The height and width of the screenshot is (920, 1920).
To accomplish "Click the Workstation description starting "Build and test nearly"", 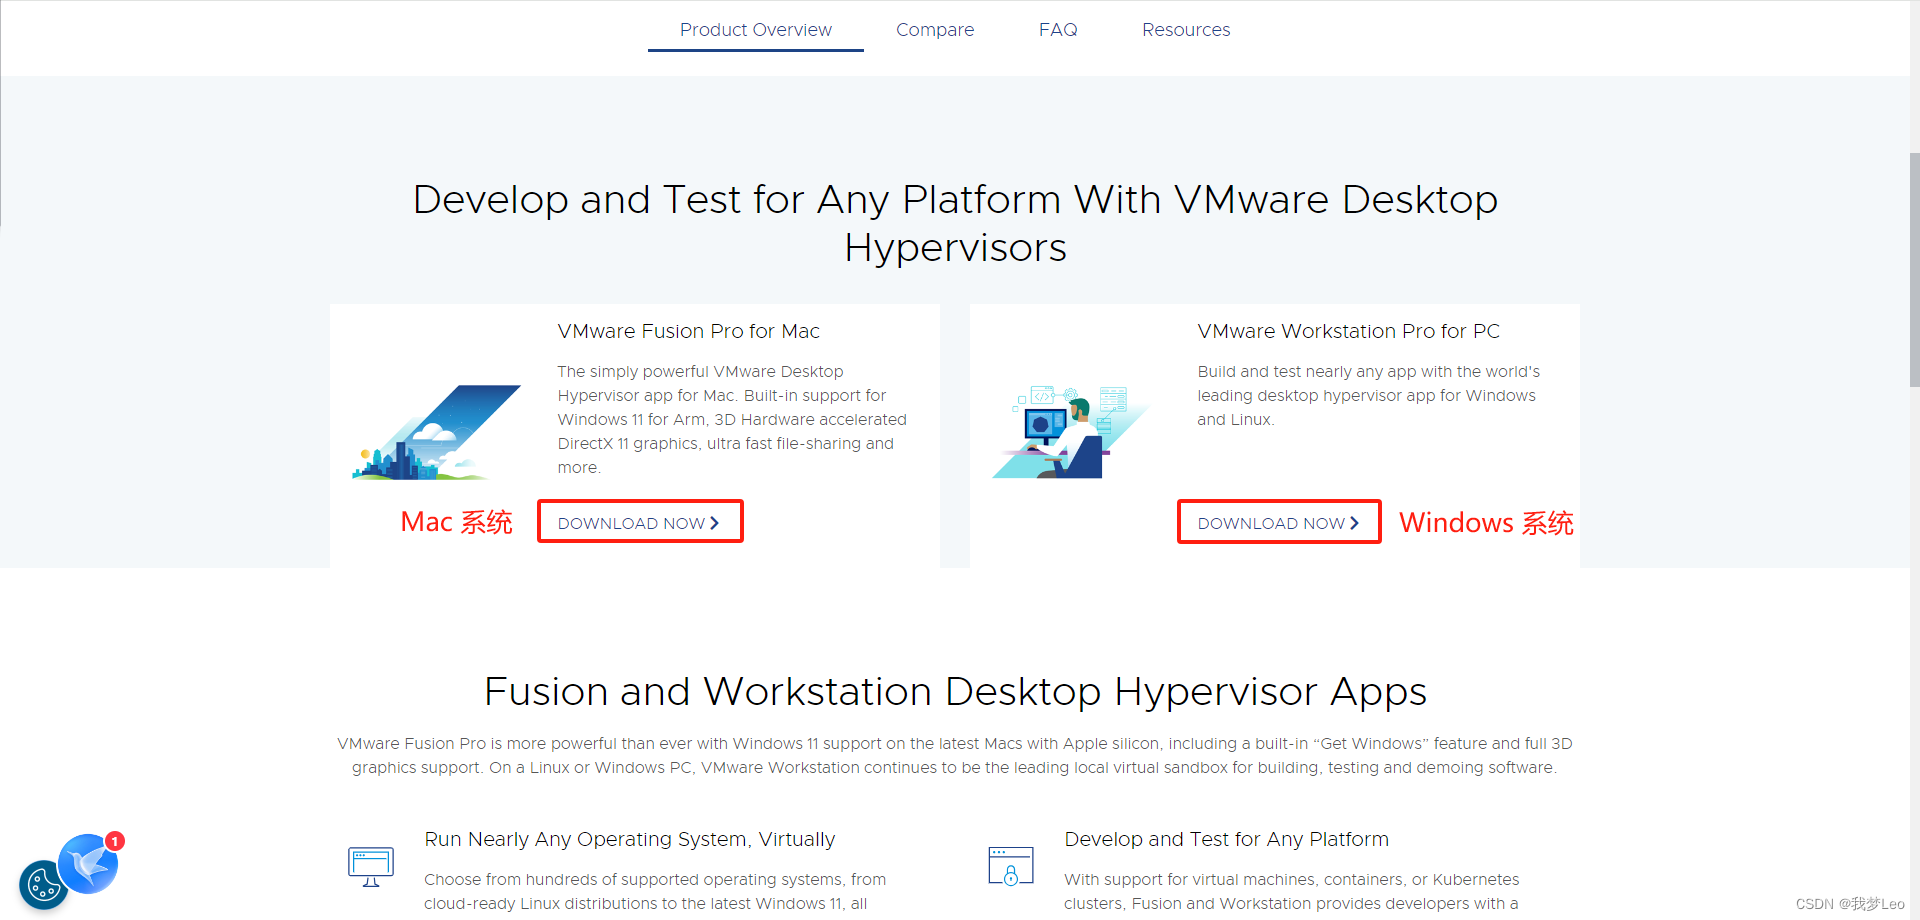I will click(1368, 395).
